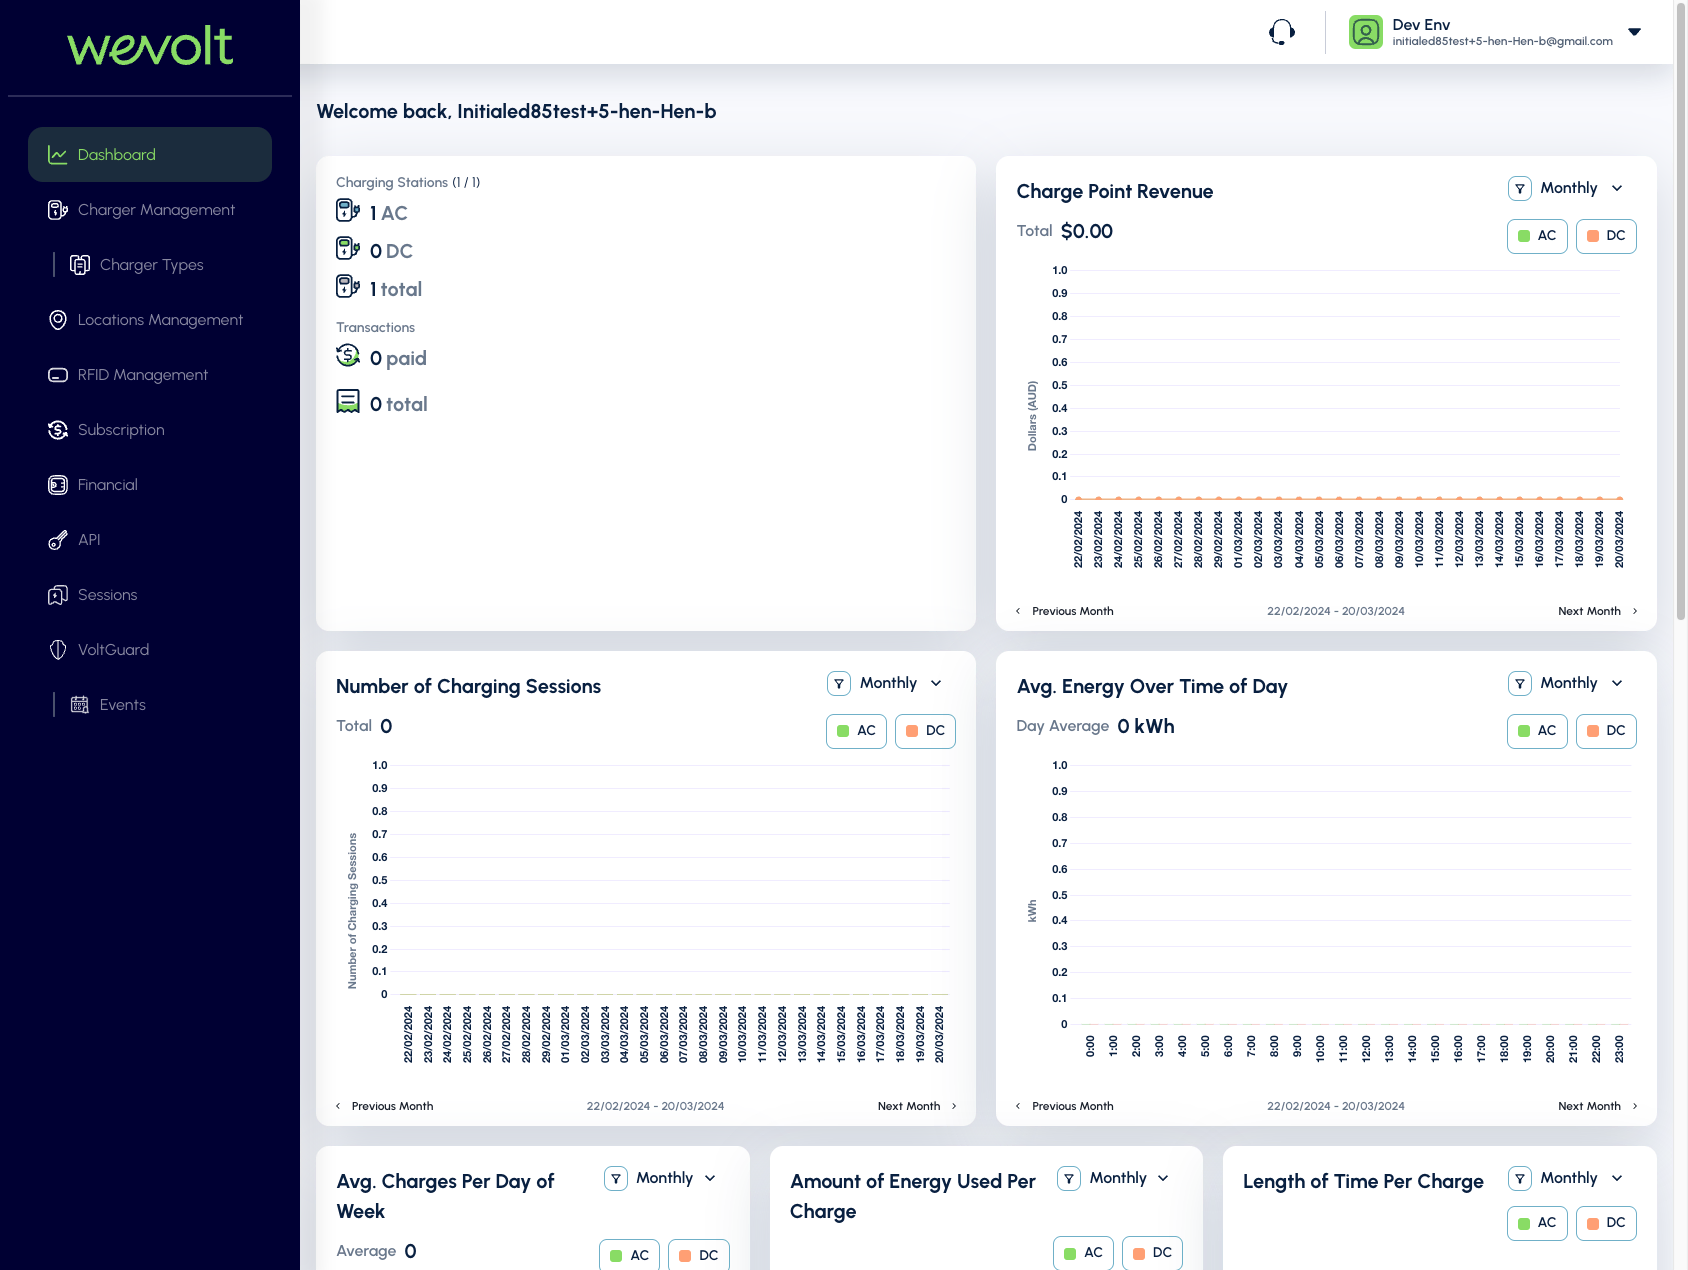Click the Locations Management pin icon

click(x=58, y=320)
